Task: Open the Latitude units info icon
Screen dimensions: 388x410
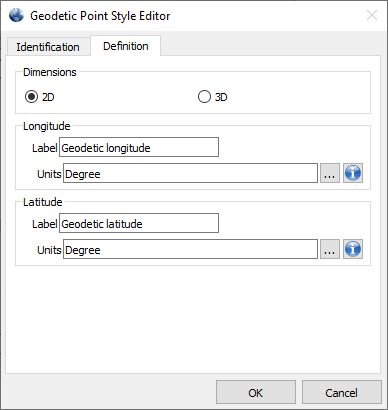Action: point(353,249)
